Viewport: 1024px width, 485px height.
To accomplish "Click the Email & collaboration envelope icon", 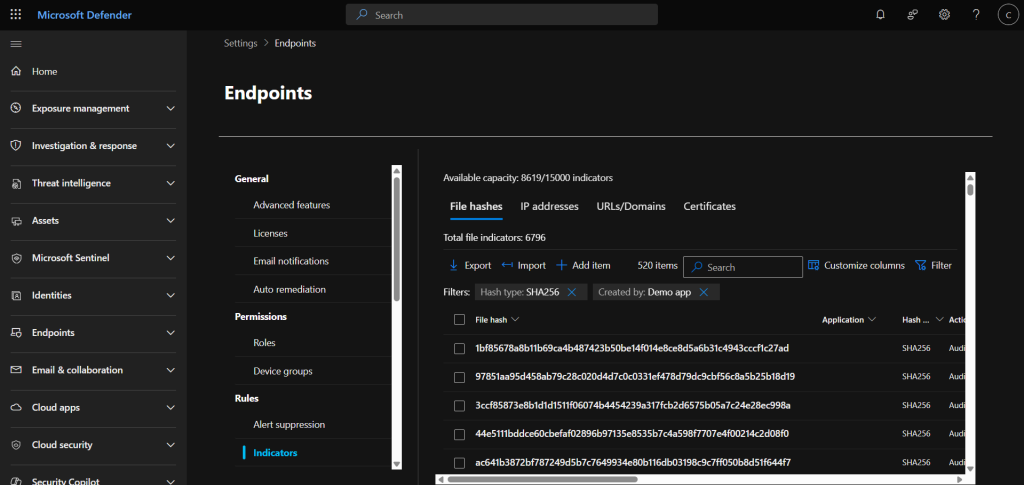I will [17, 370].
